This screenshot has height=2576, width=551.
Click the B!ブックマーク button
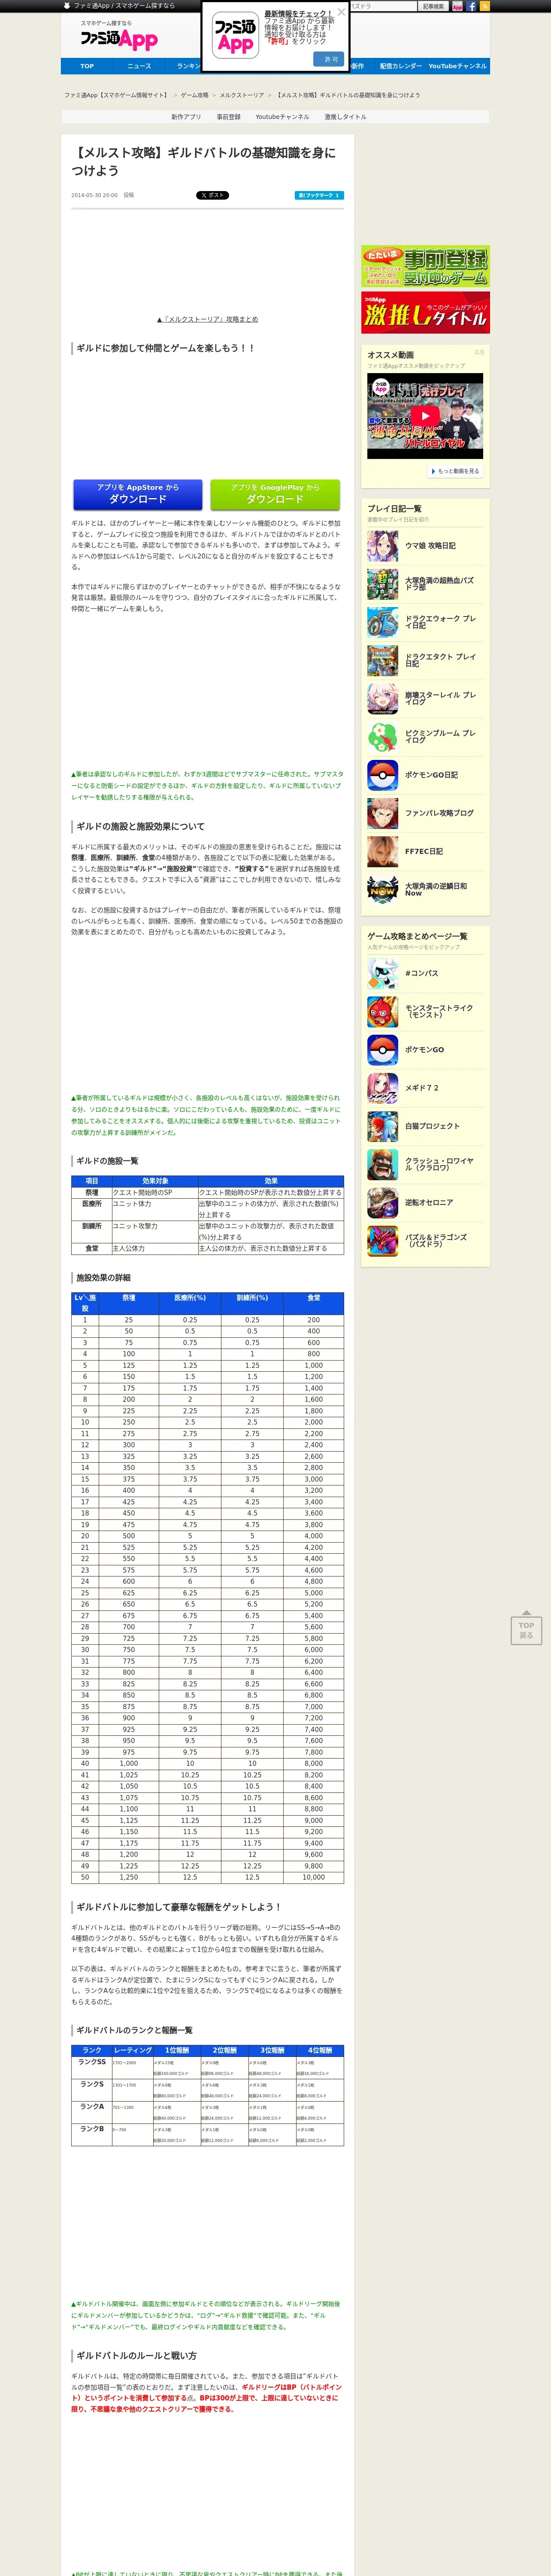[319, 195]
